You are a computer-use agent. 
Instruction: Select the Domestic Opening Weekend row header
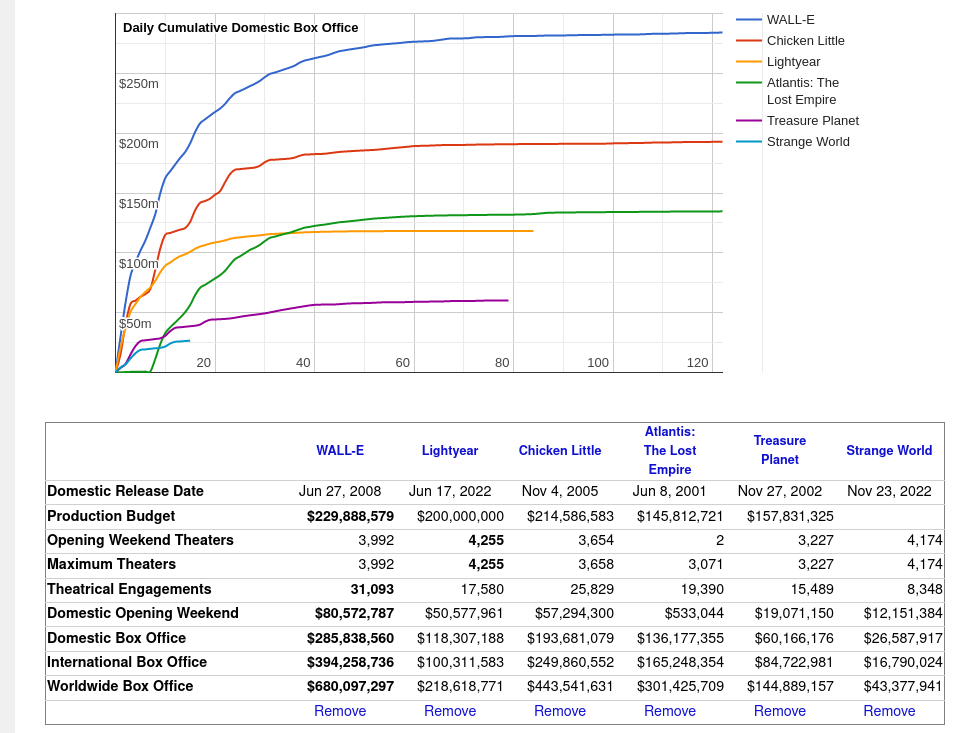coord(143,613)
